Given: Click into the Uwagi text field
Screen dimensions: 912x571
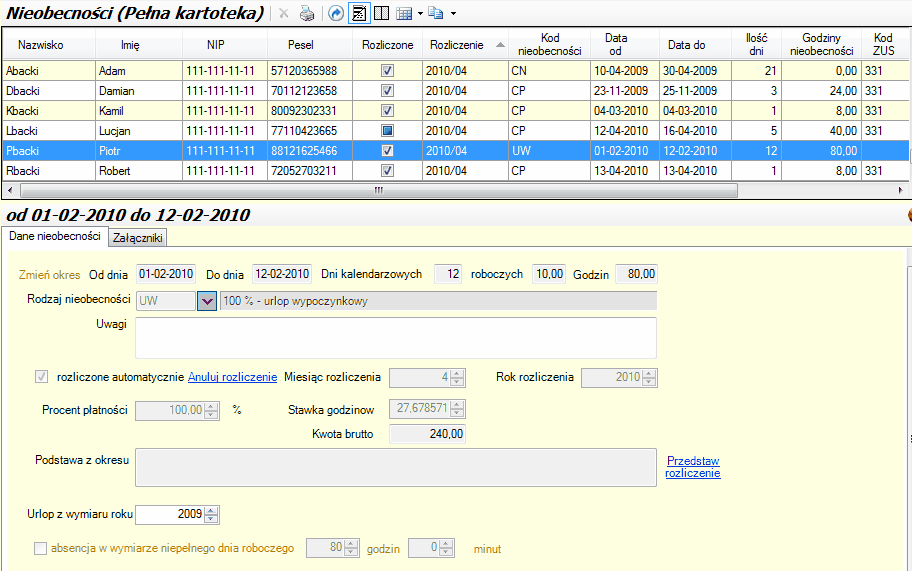Looking at the screenshot, I should tap(395, 337).
